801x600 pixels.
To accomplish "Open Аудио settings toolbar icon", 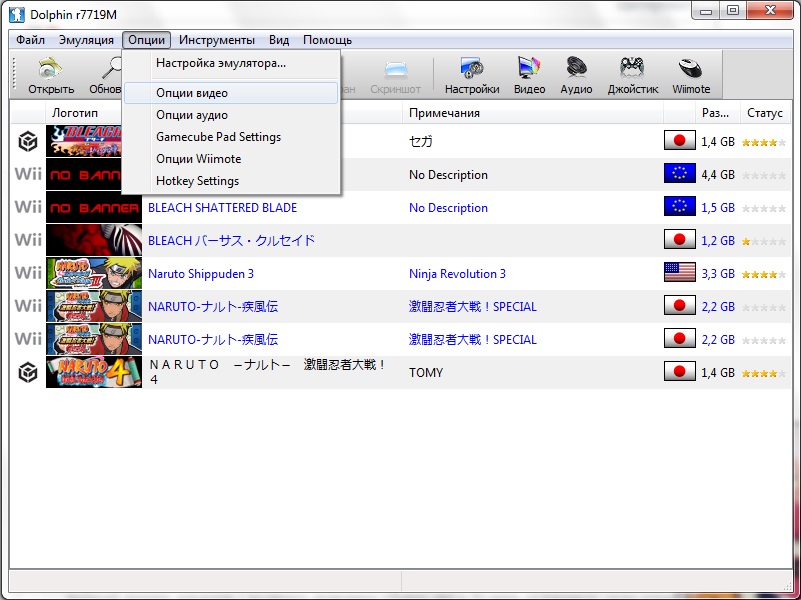I will tap(576, 75).
